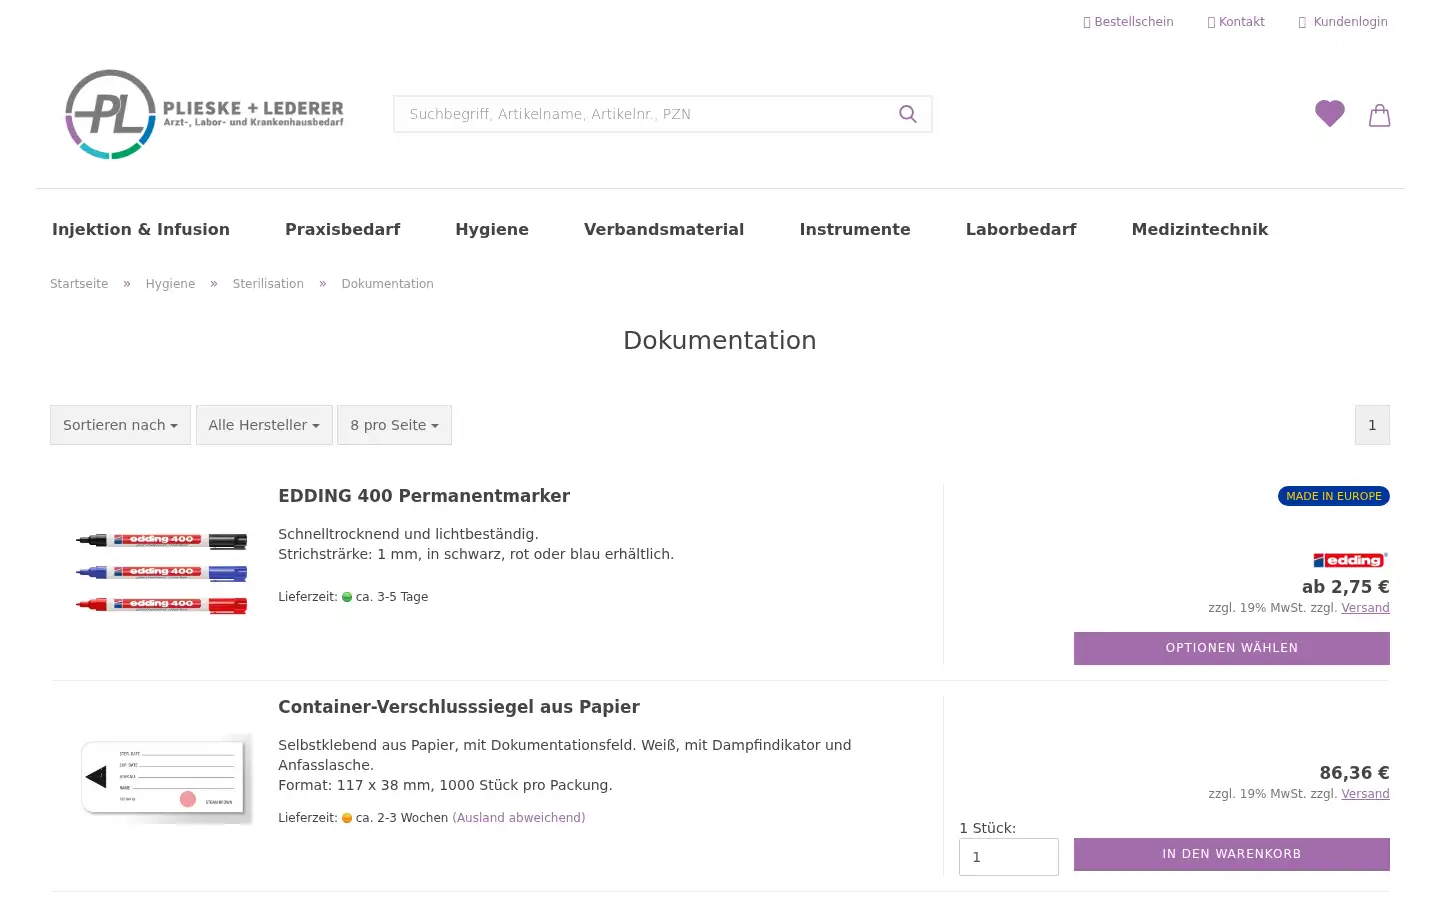Open the EDDING 400 Permanentmarker title

click(x=424, y=496)
